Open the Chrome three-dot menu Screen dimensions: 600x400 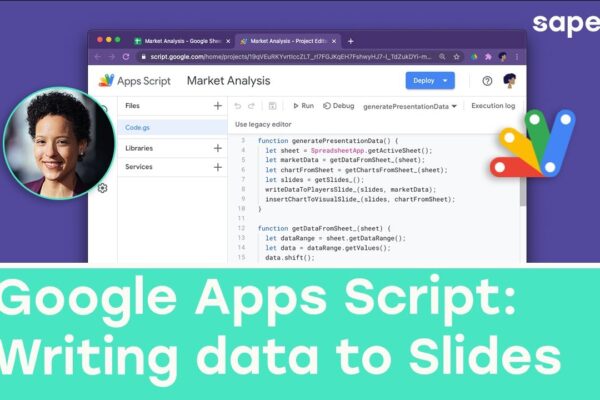coord(517,57)
